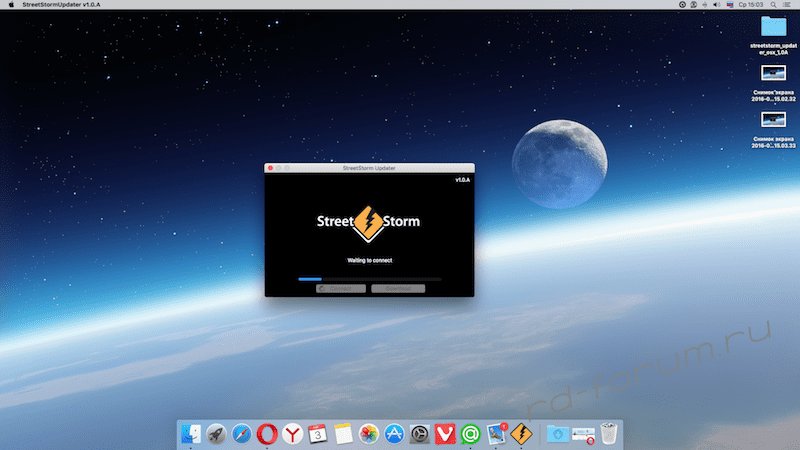Image resolution: width=800 pixels, height=450 pixels.
Task: Select the streetstorm_updater_osx_1.0A desktop folder
Action: 773,27
